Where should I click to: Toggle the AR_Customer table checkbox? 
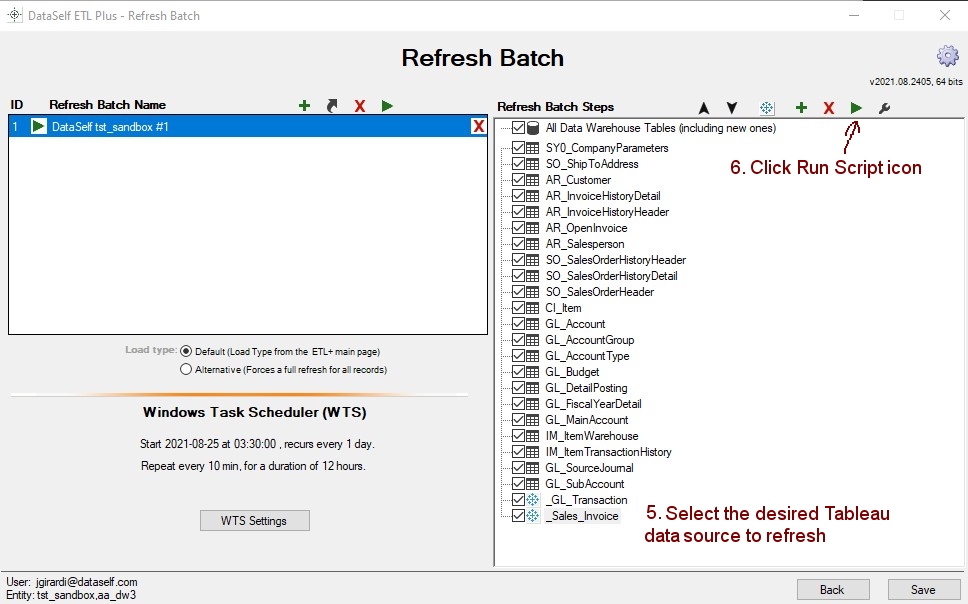pos(518,180)
